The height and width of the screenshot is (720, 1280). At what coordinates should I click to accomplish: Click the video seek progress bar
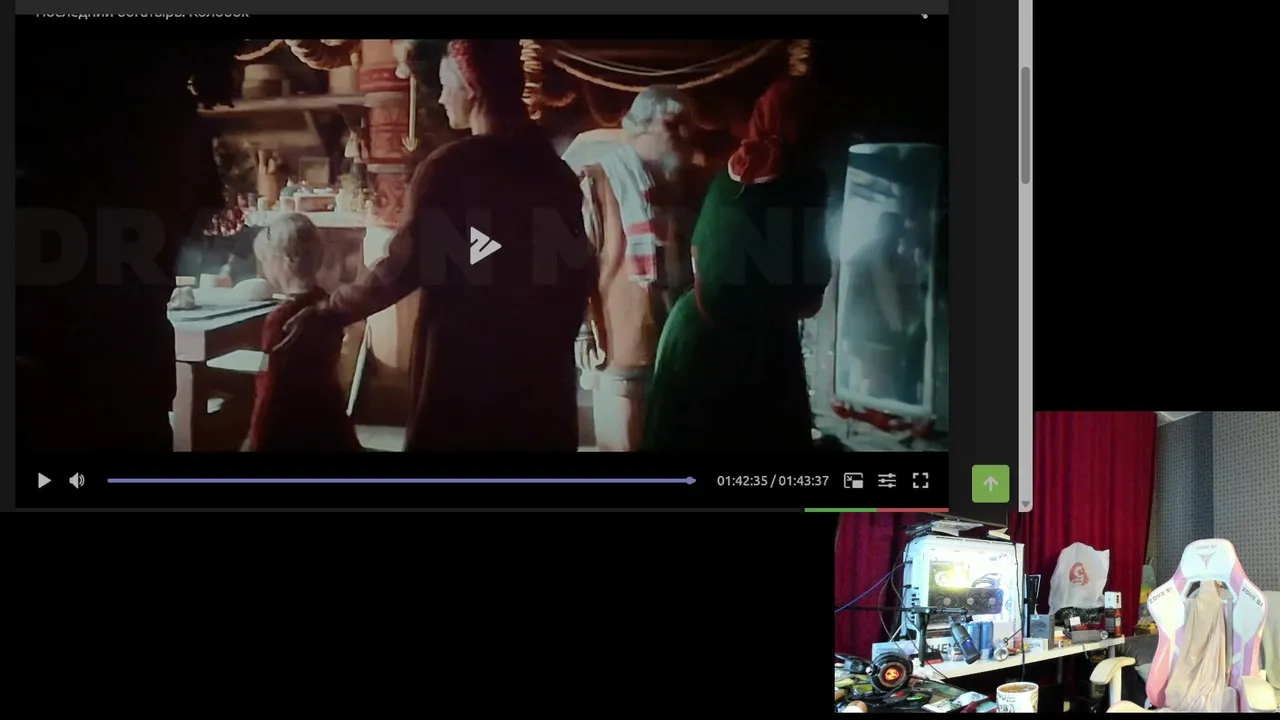coord(401,481)
